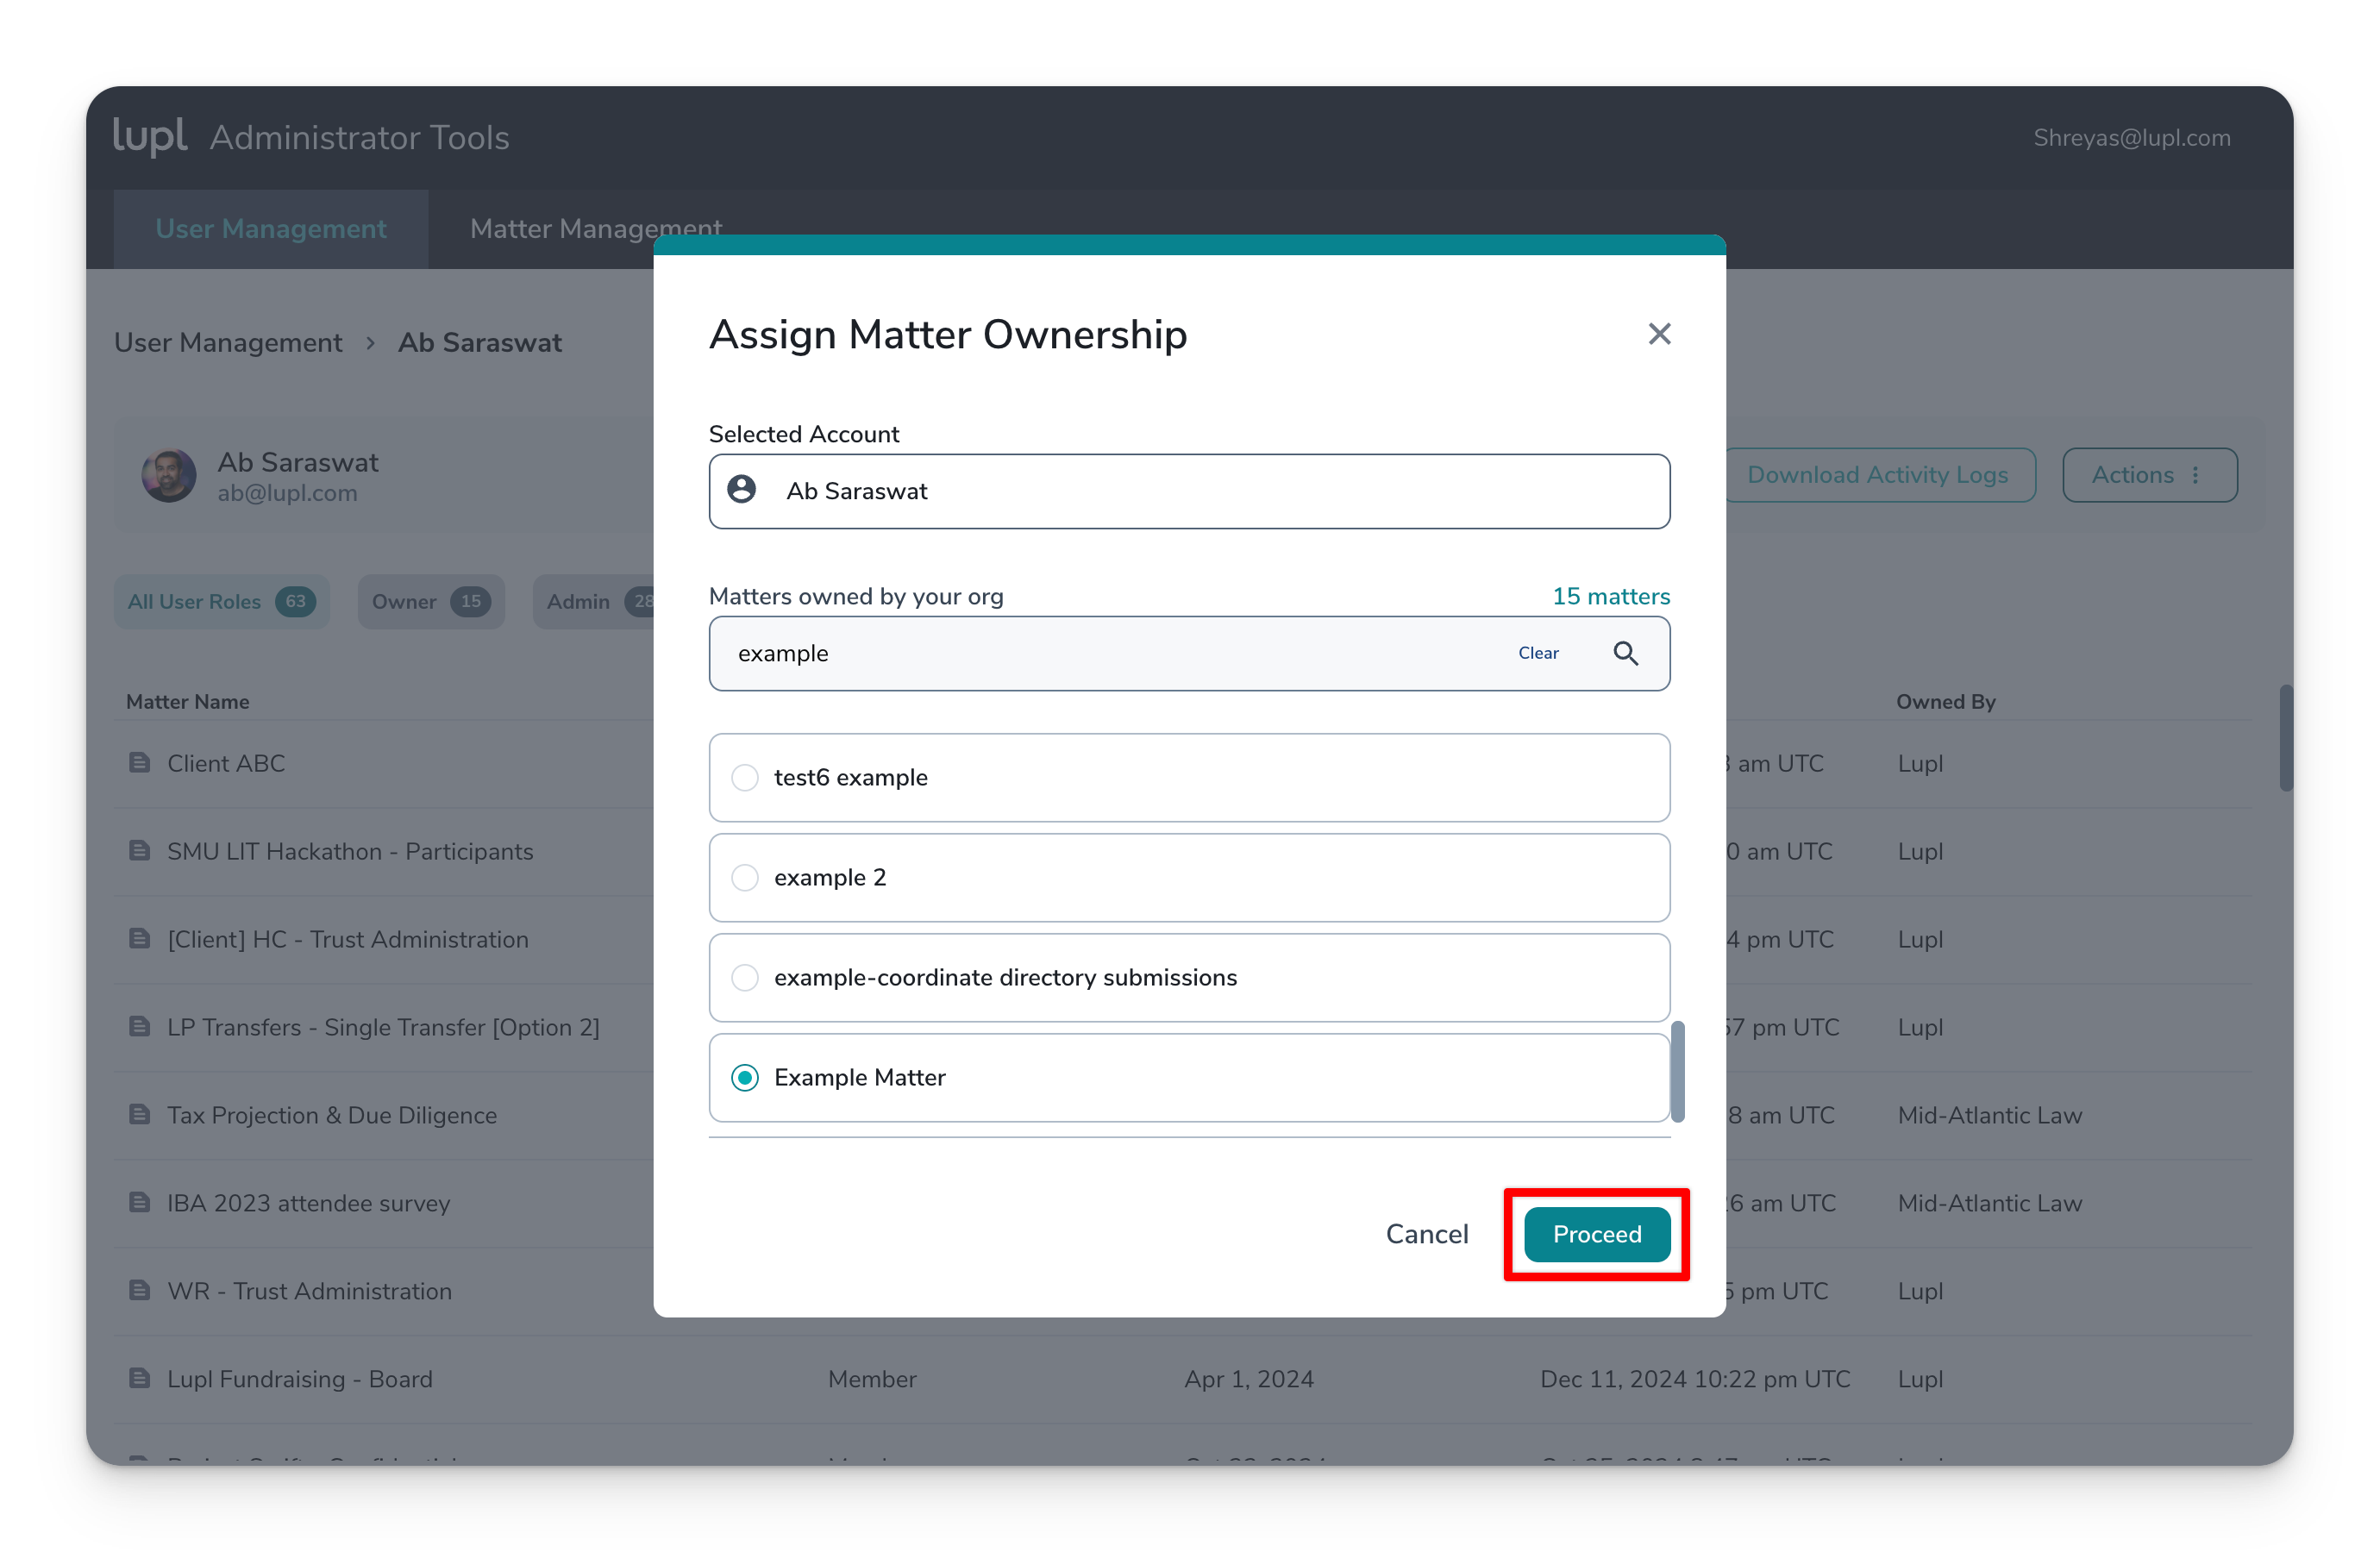Click the search magnifier icon

(x=1625, y=653)
